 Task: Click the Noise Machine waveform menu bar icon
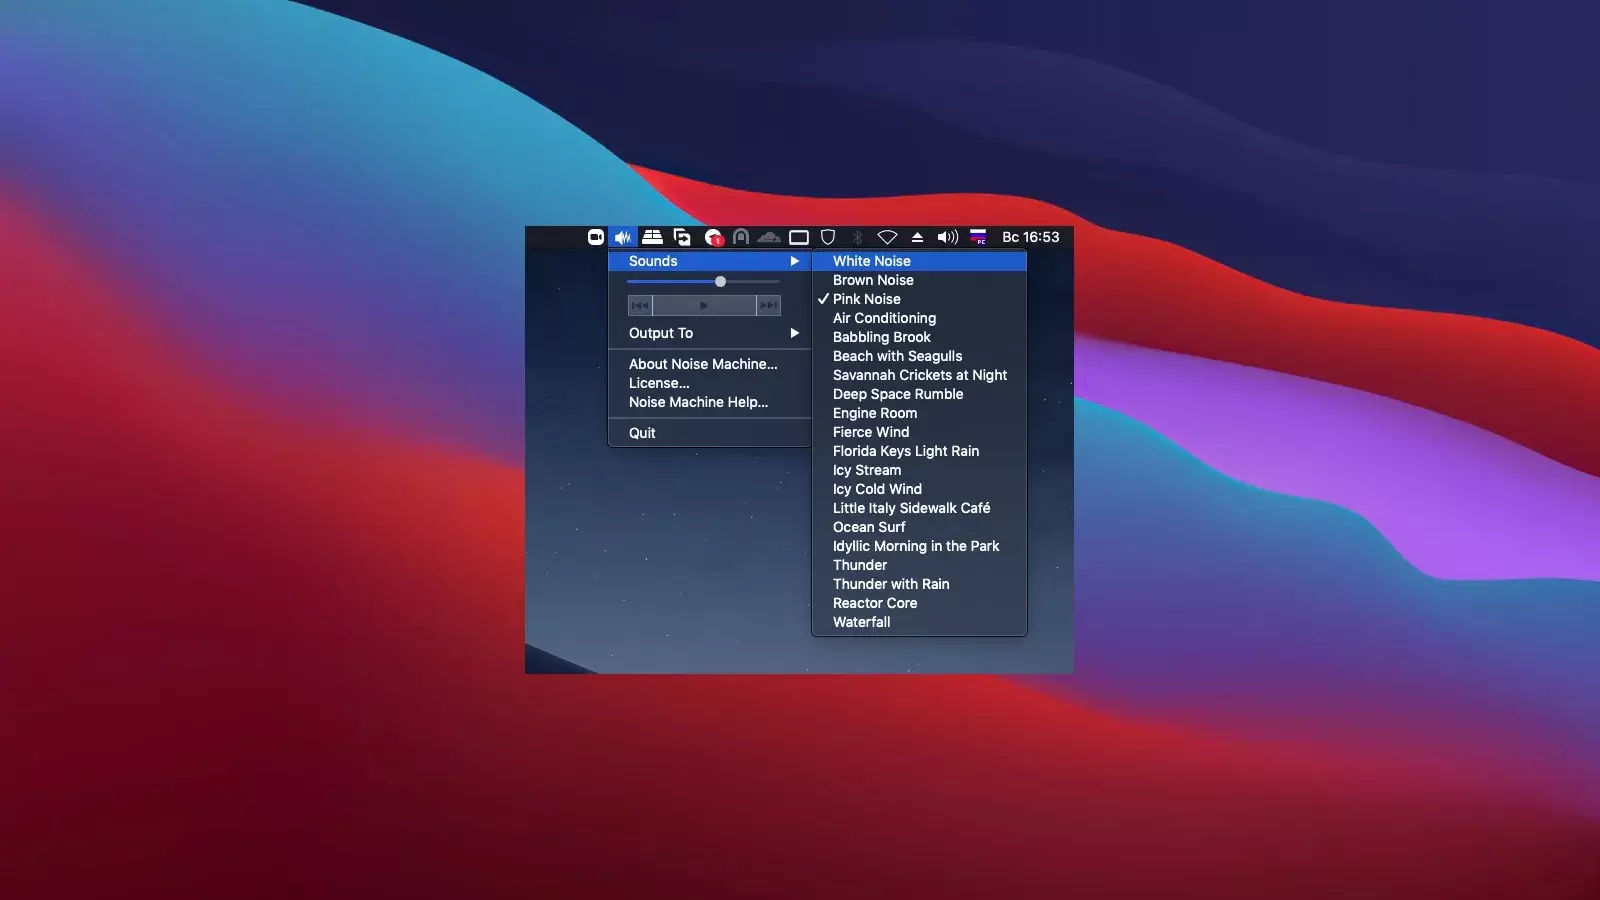point(623,237)
